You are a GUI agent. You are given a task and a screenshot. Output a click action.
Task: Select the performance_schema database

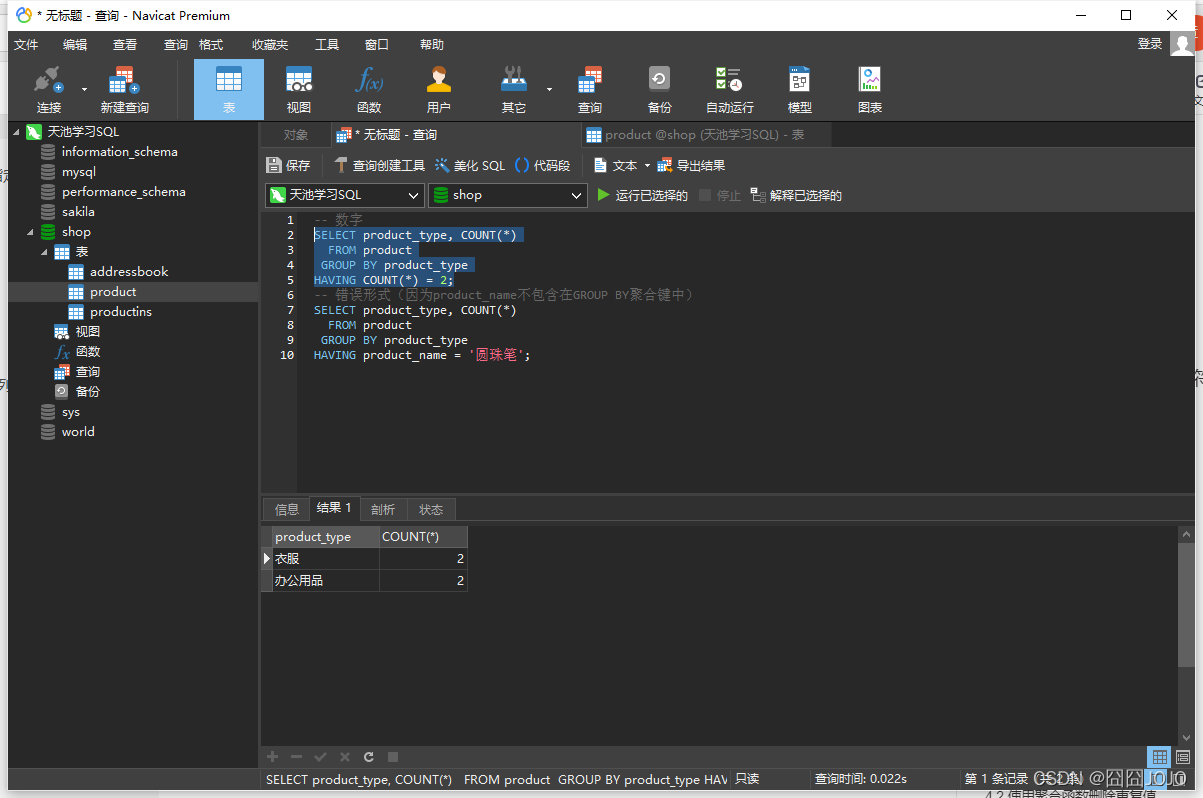123,192
